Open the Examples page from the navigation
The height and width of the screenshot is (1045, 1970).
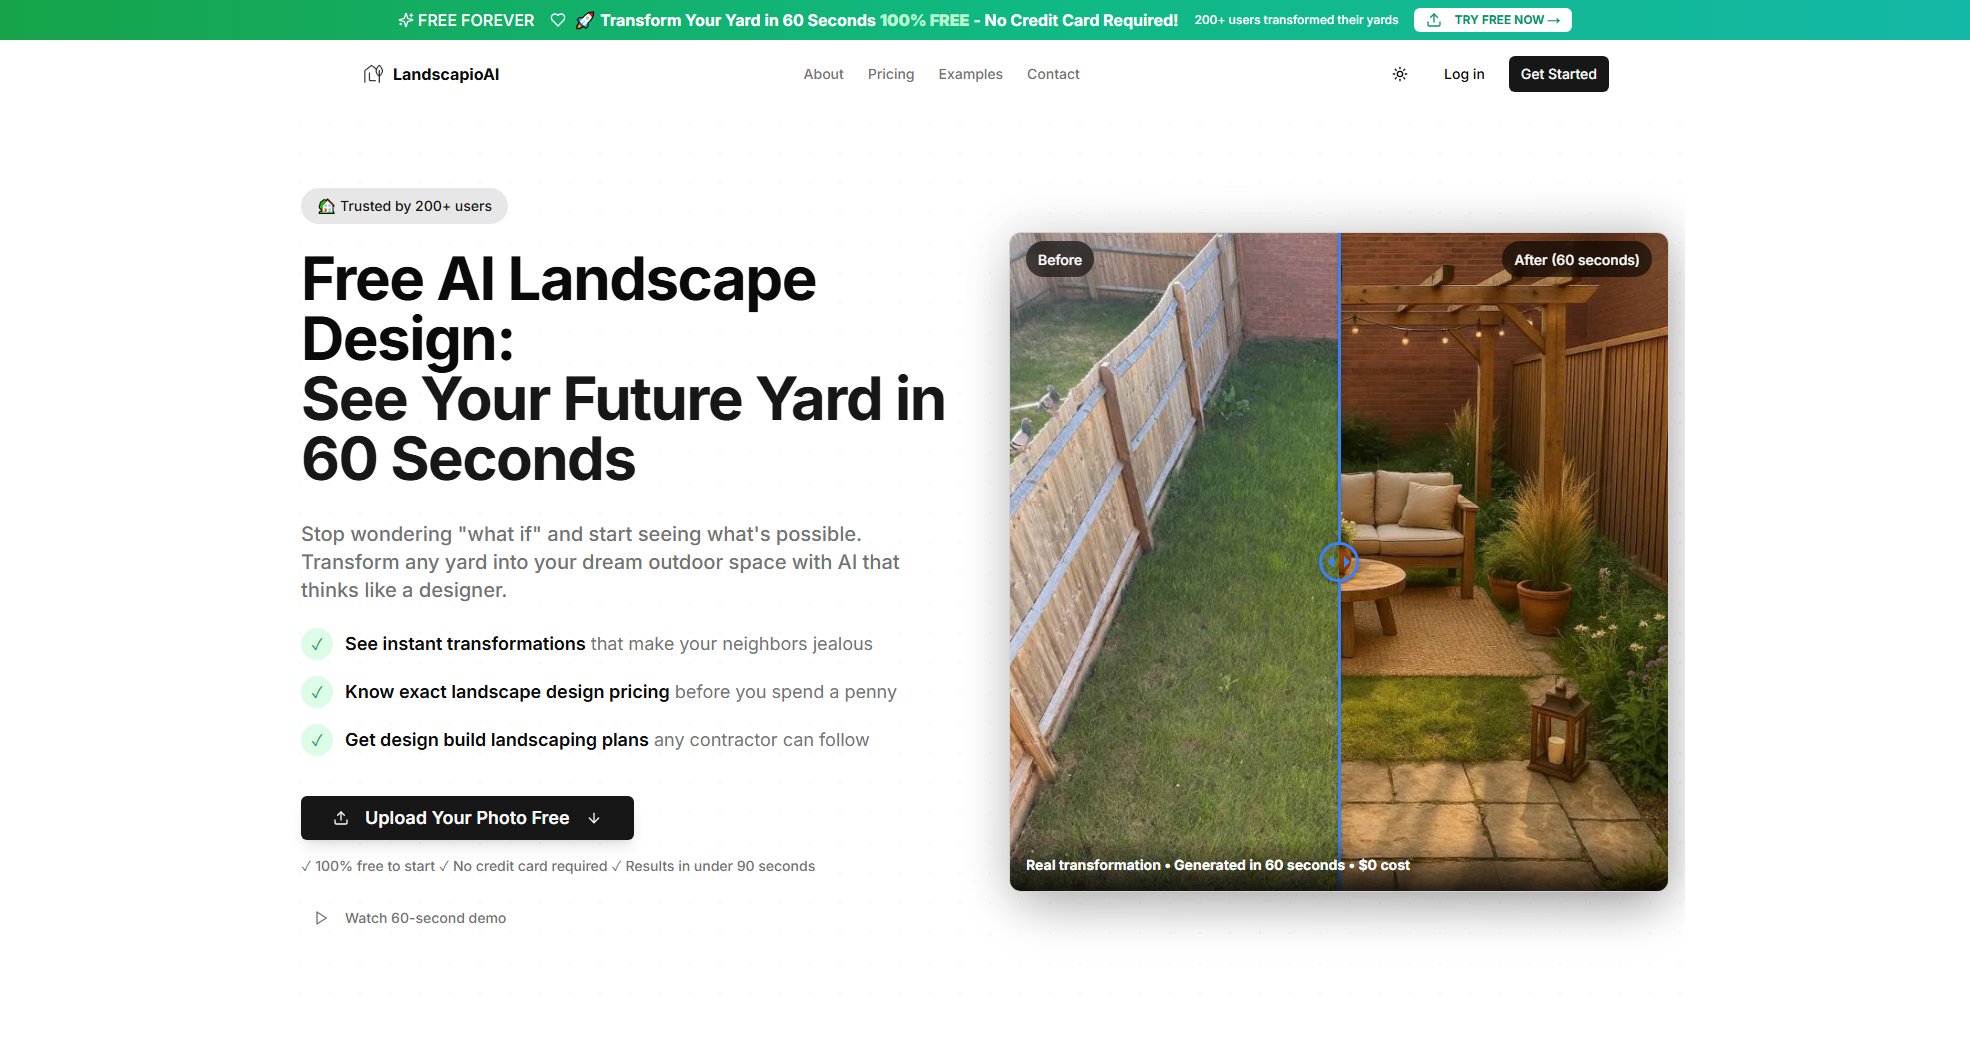tap(969, 73)
